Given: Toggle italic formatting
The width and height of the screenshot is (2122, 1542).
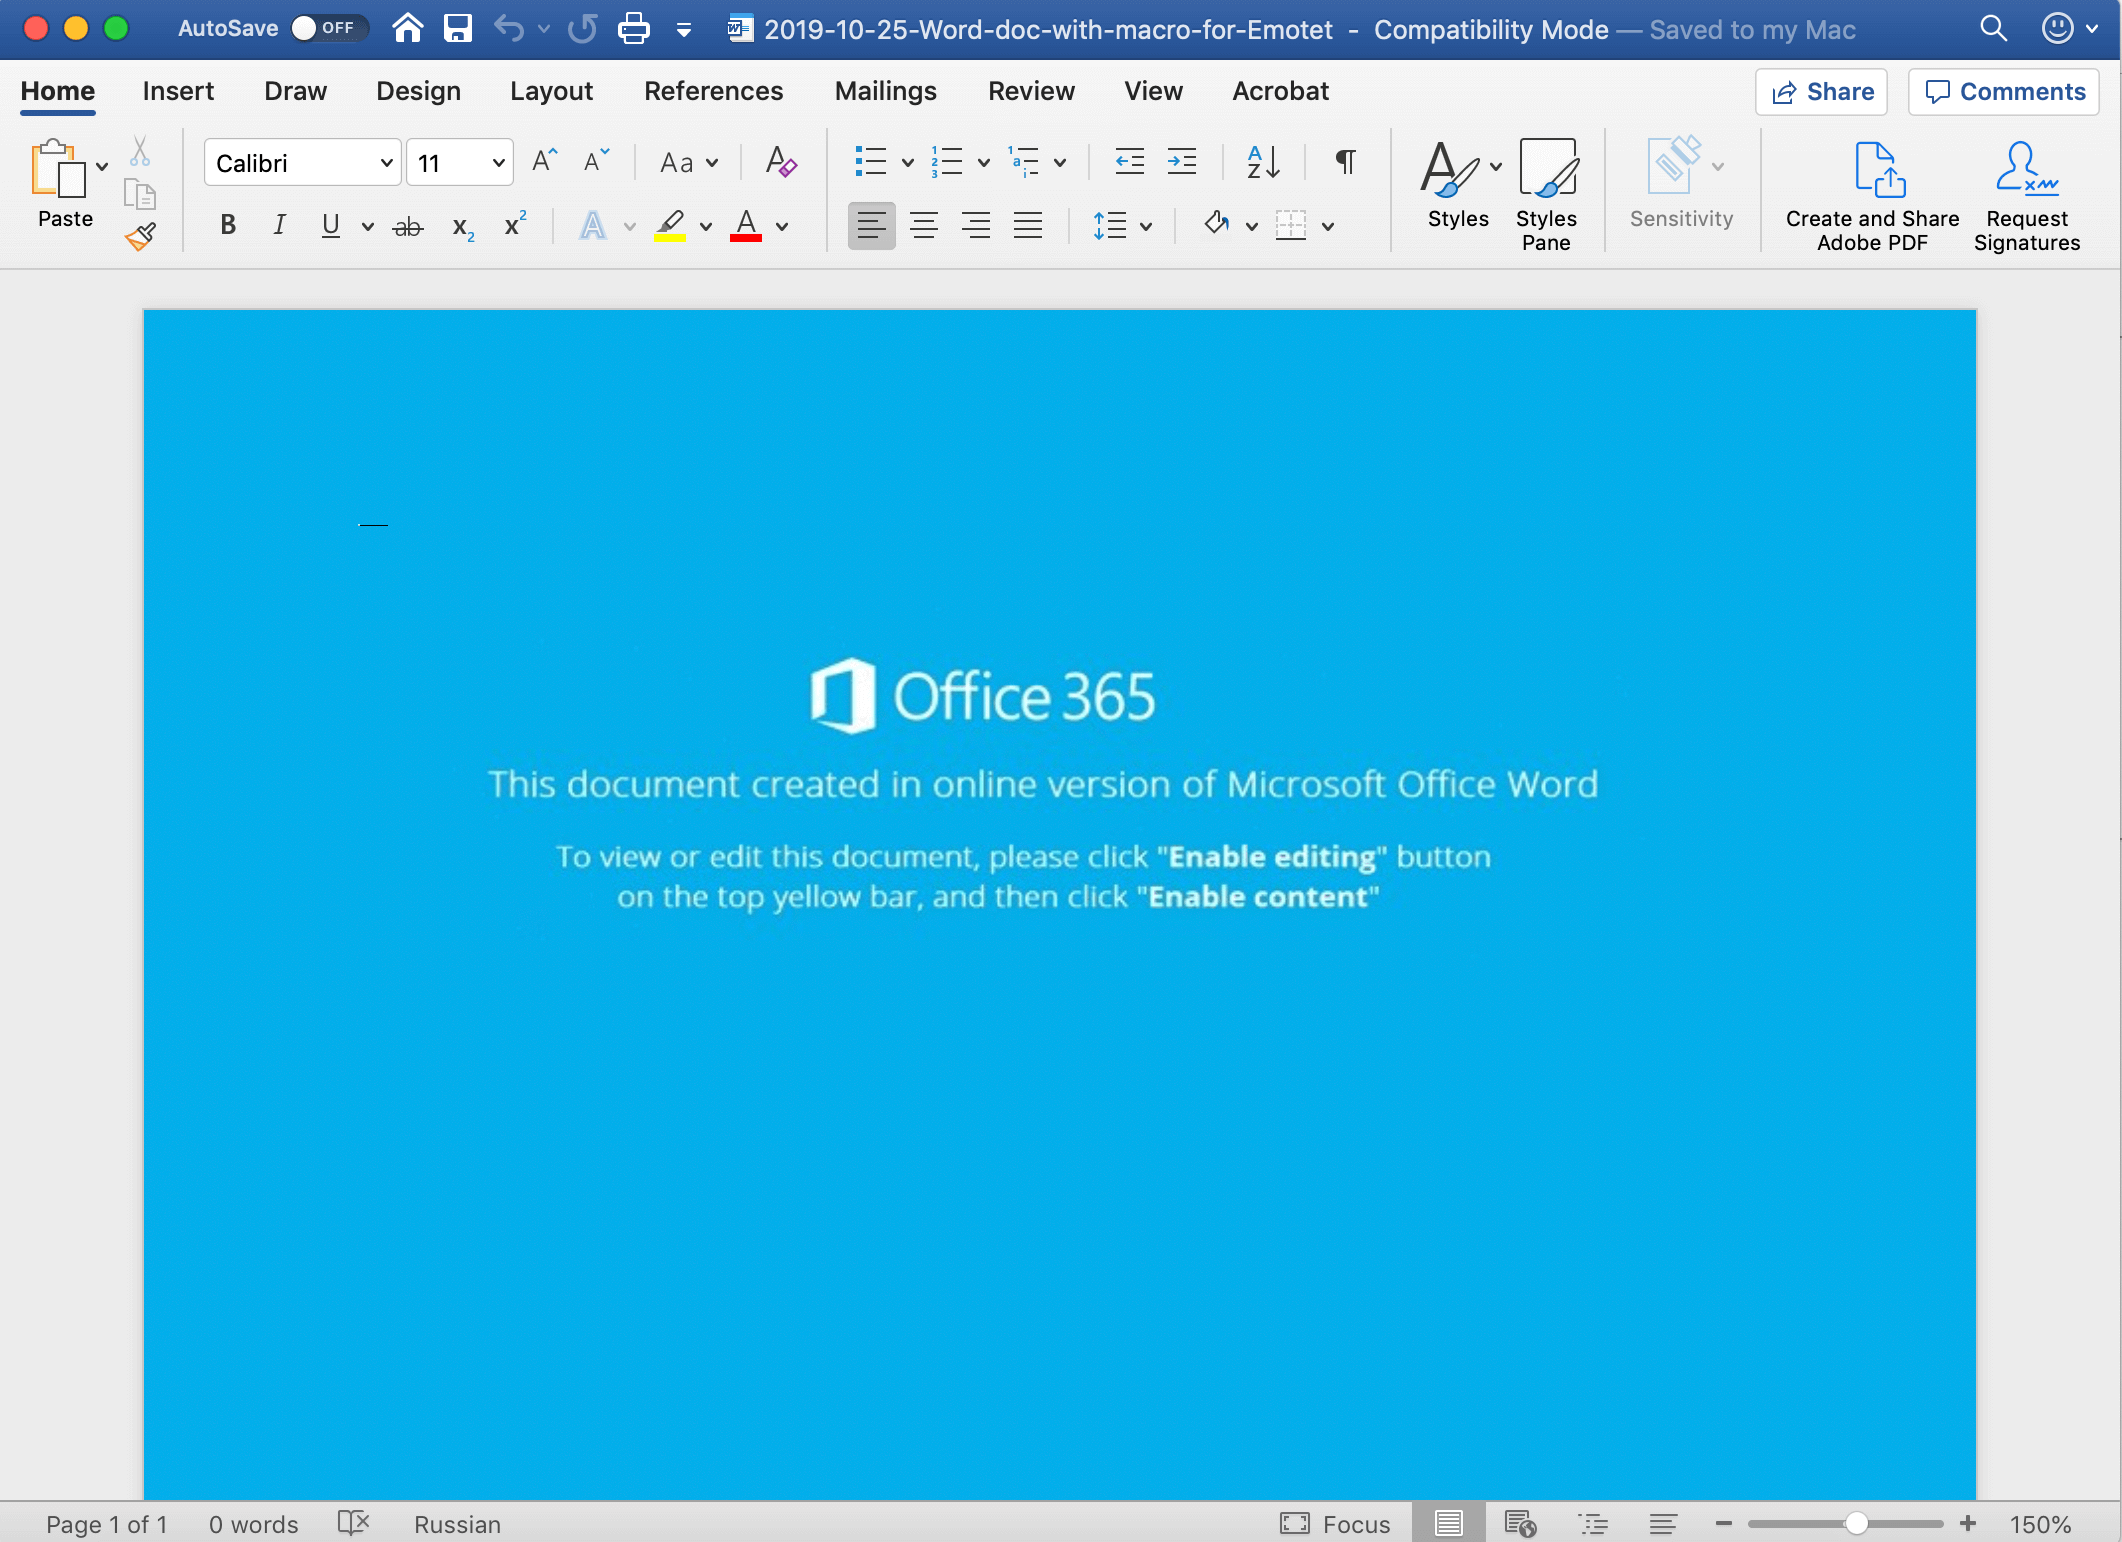Looking at the screenshot, I should point(280,225).
